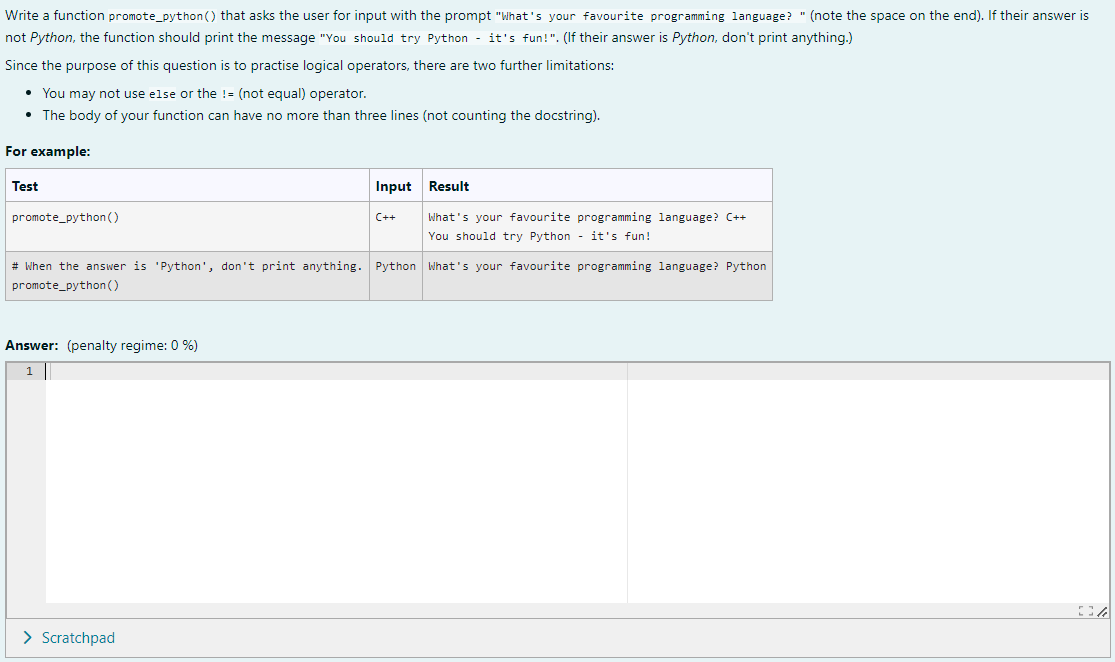Click the cursor position in the code editor

[47, 370]
